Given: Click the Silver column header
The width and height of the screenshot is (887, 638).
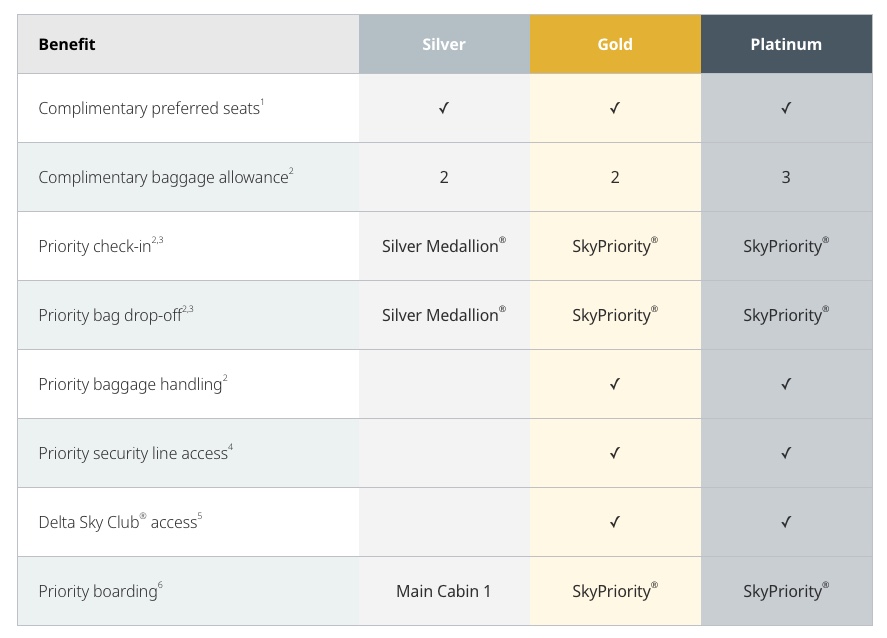Looking at the screenshot, I should (x=444, y=44).
